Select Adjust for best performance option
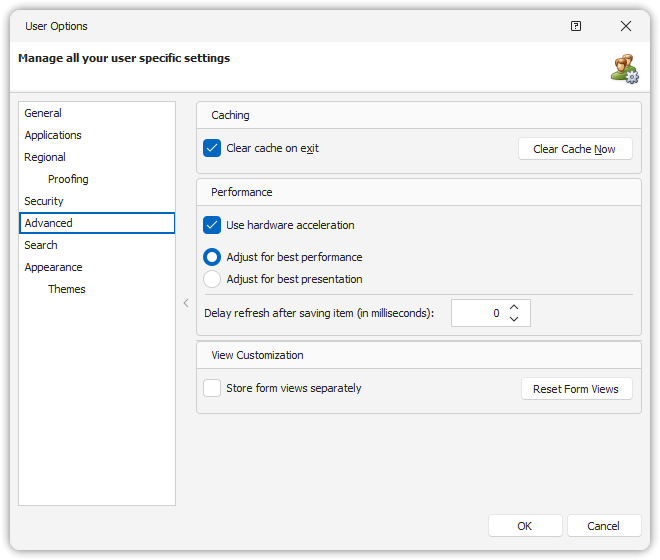Image resolution: width=660 pixels, height=560 pixels. click(x=212, y=257)
